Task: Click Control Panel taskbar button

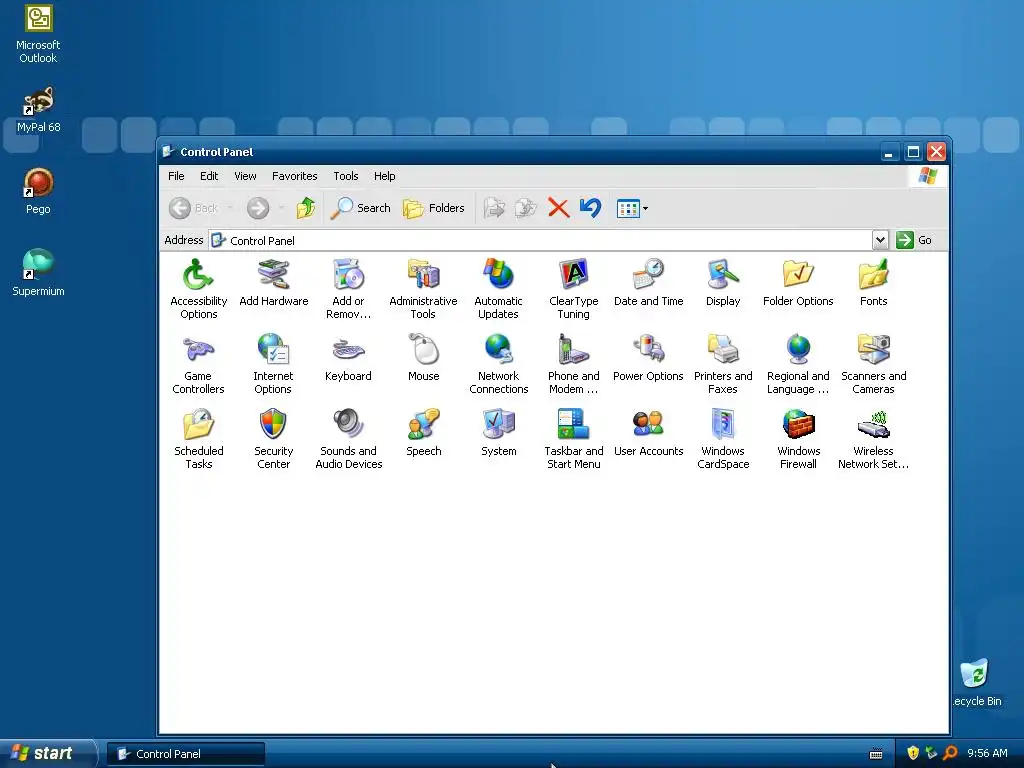Action: [186, 754]
